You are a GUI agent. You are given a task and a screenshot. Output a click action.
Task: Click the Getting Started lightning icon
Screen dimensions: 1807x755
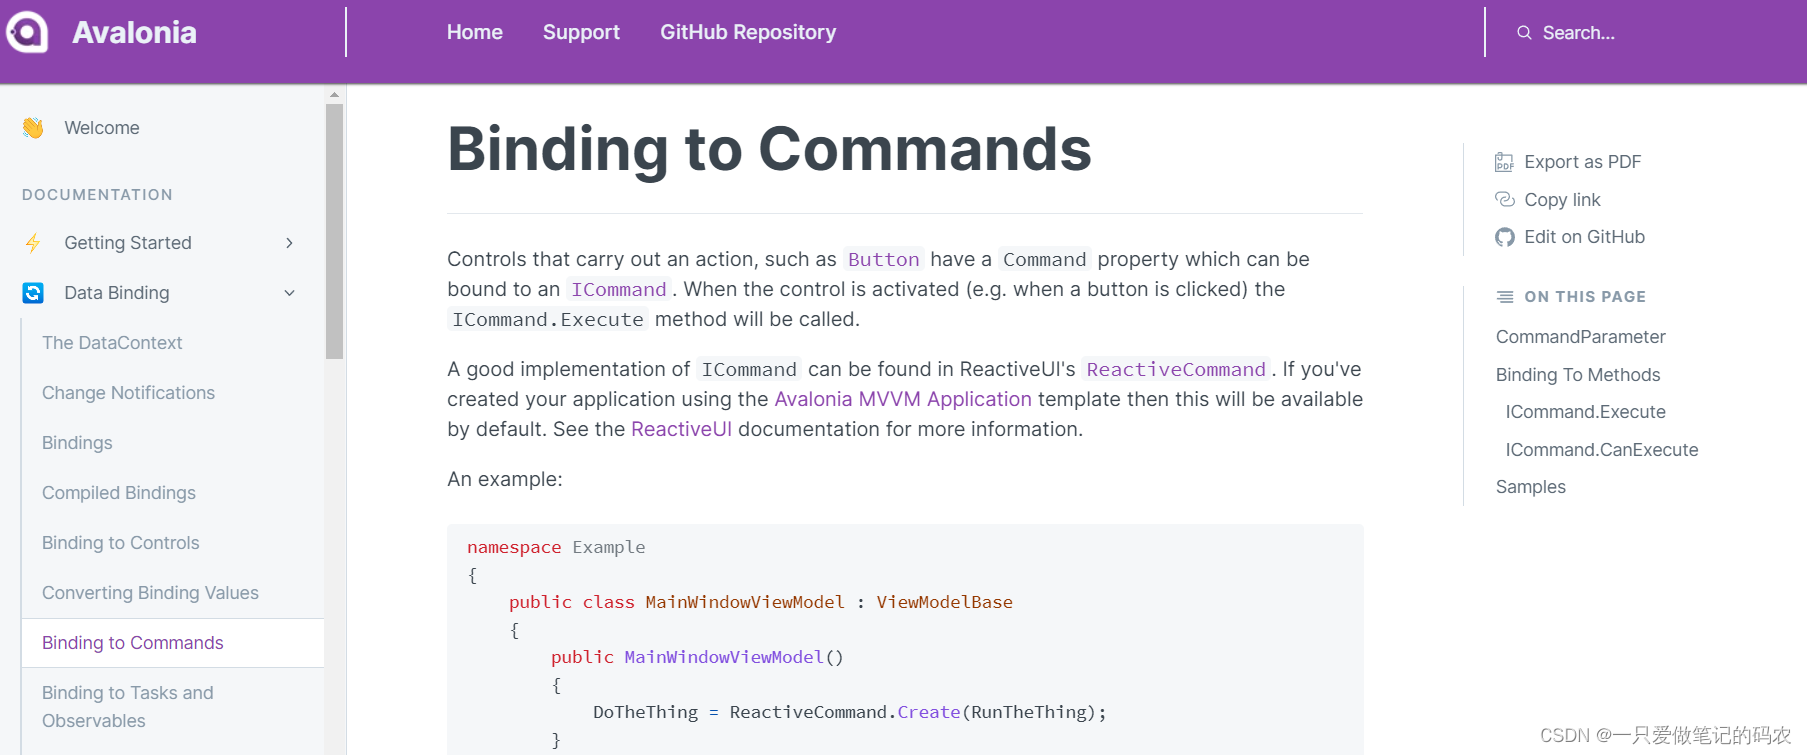(33, 243)
